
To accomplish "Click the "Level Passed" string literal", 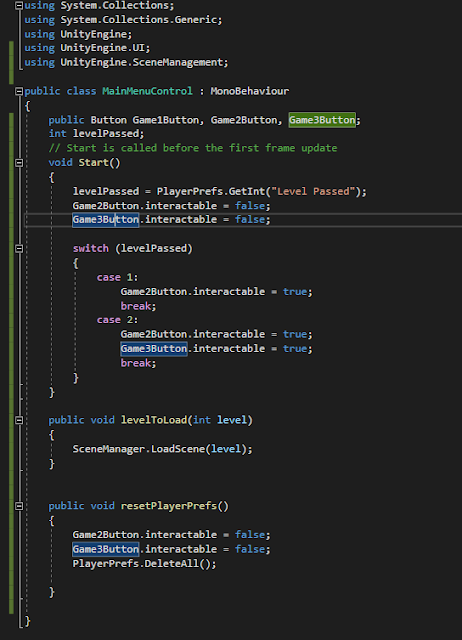I will tap(313, 191).
